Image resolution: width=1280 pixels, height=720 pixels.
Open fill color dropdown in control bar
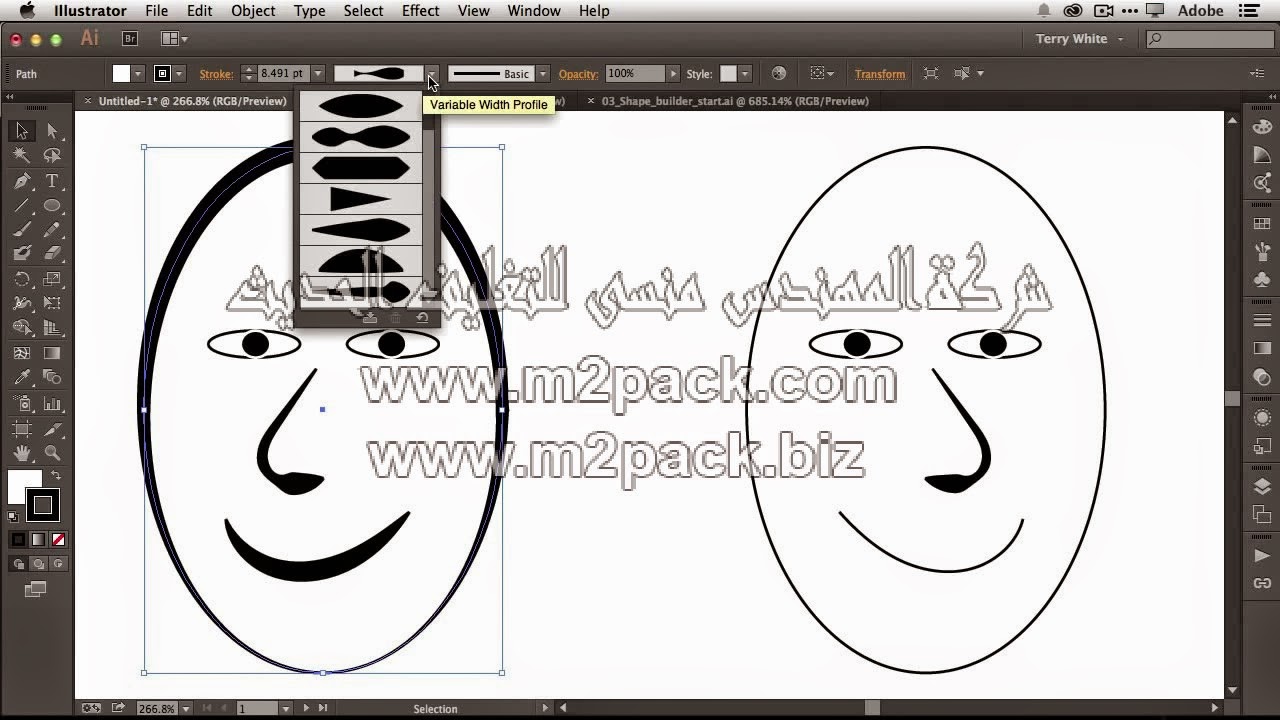tap(138, 74)
